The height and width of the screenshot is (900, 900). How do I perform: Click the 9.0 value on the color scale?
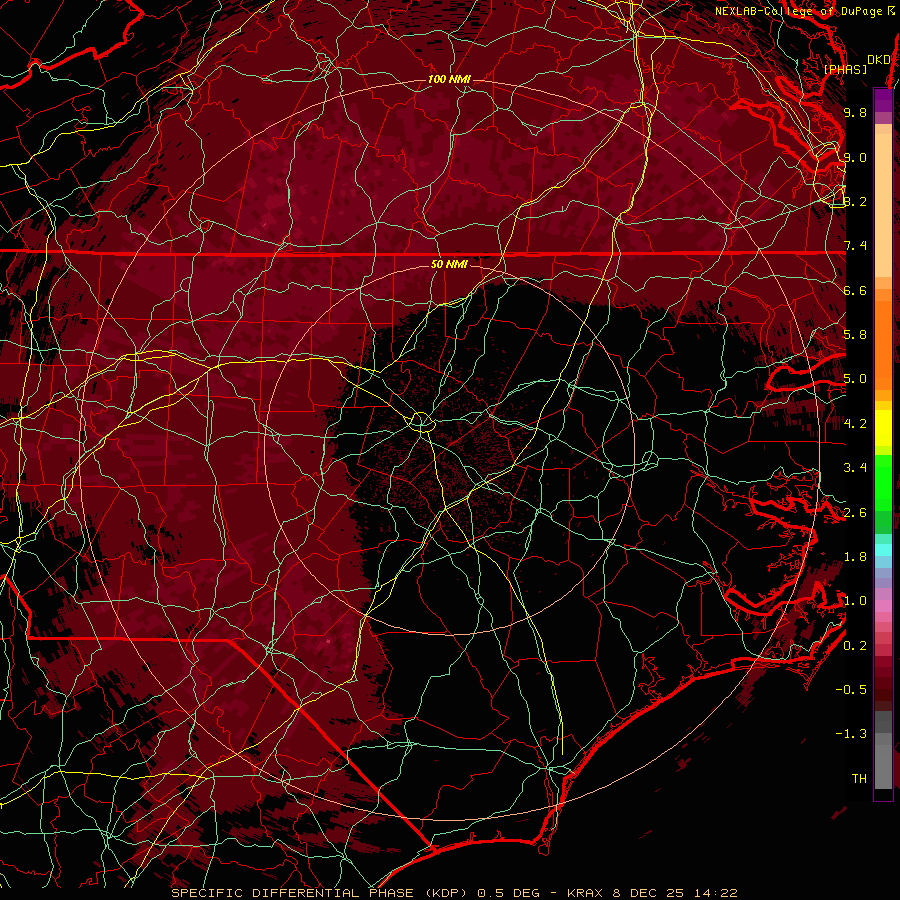click(x=855, y=157)
